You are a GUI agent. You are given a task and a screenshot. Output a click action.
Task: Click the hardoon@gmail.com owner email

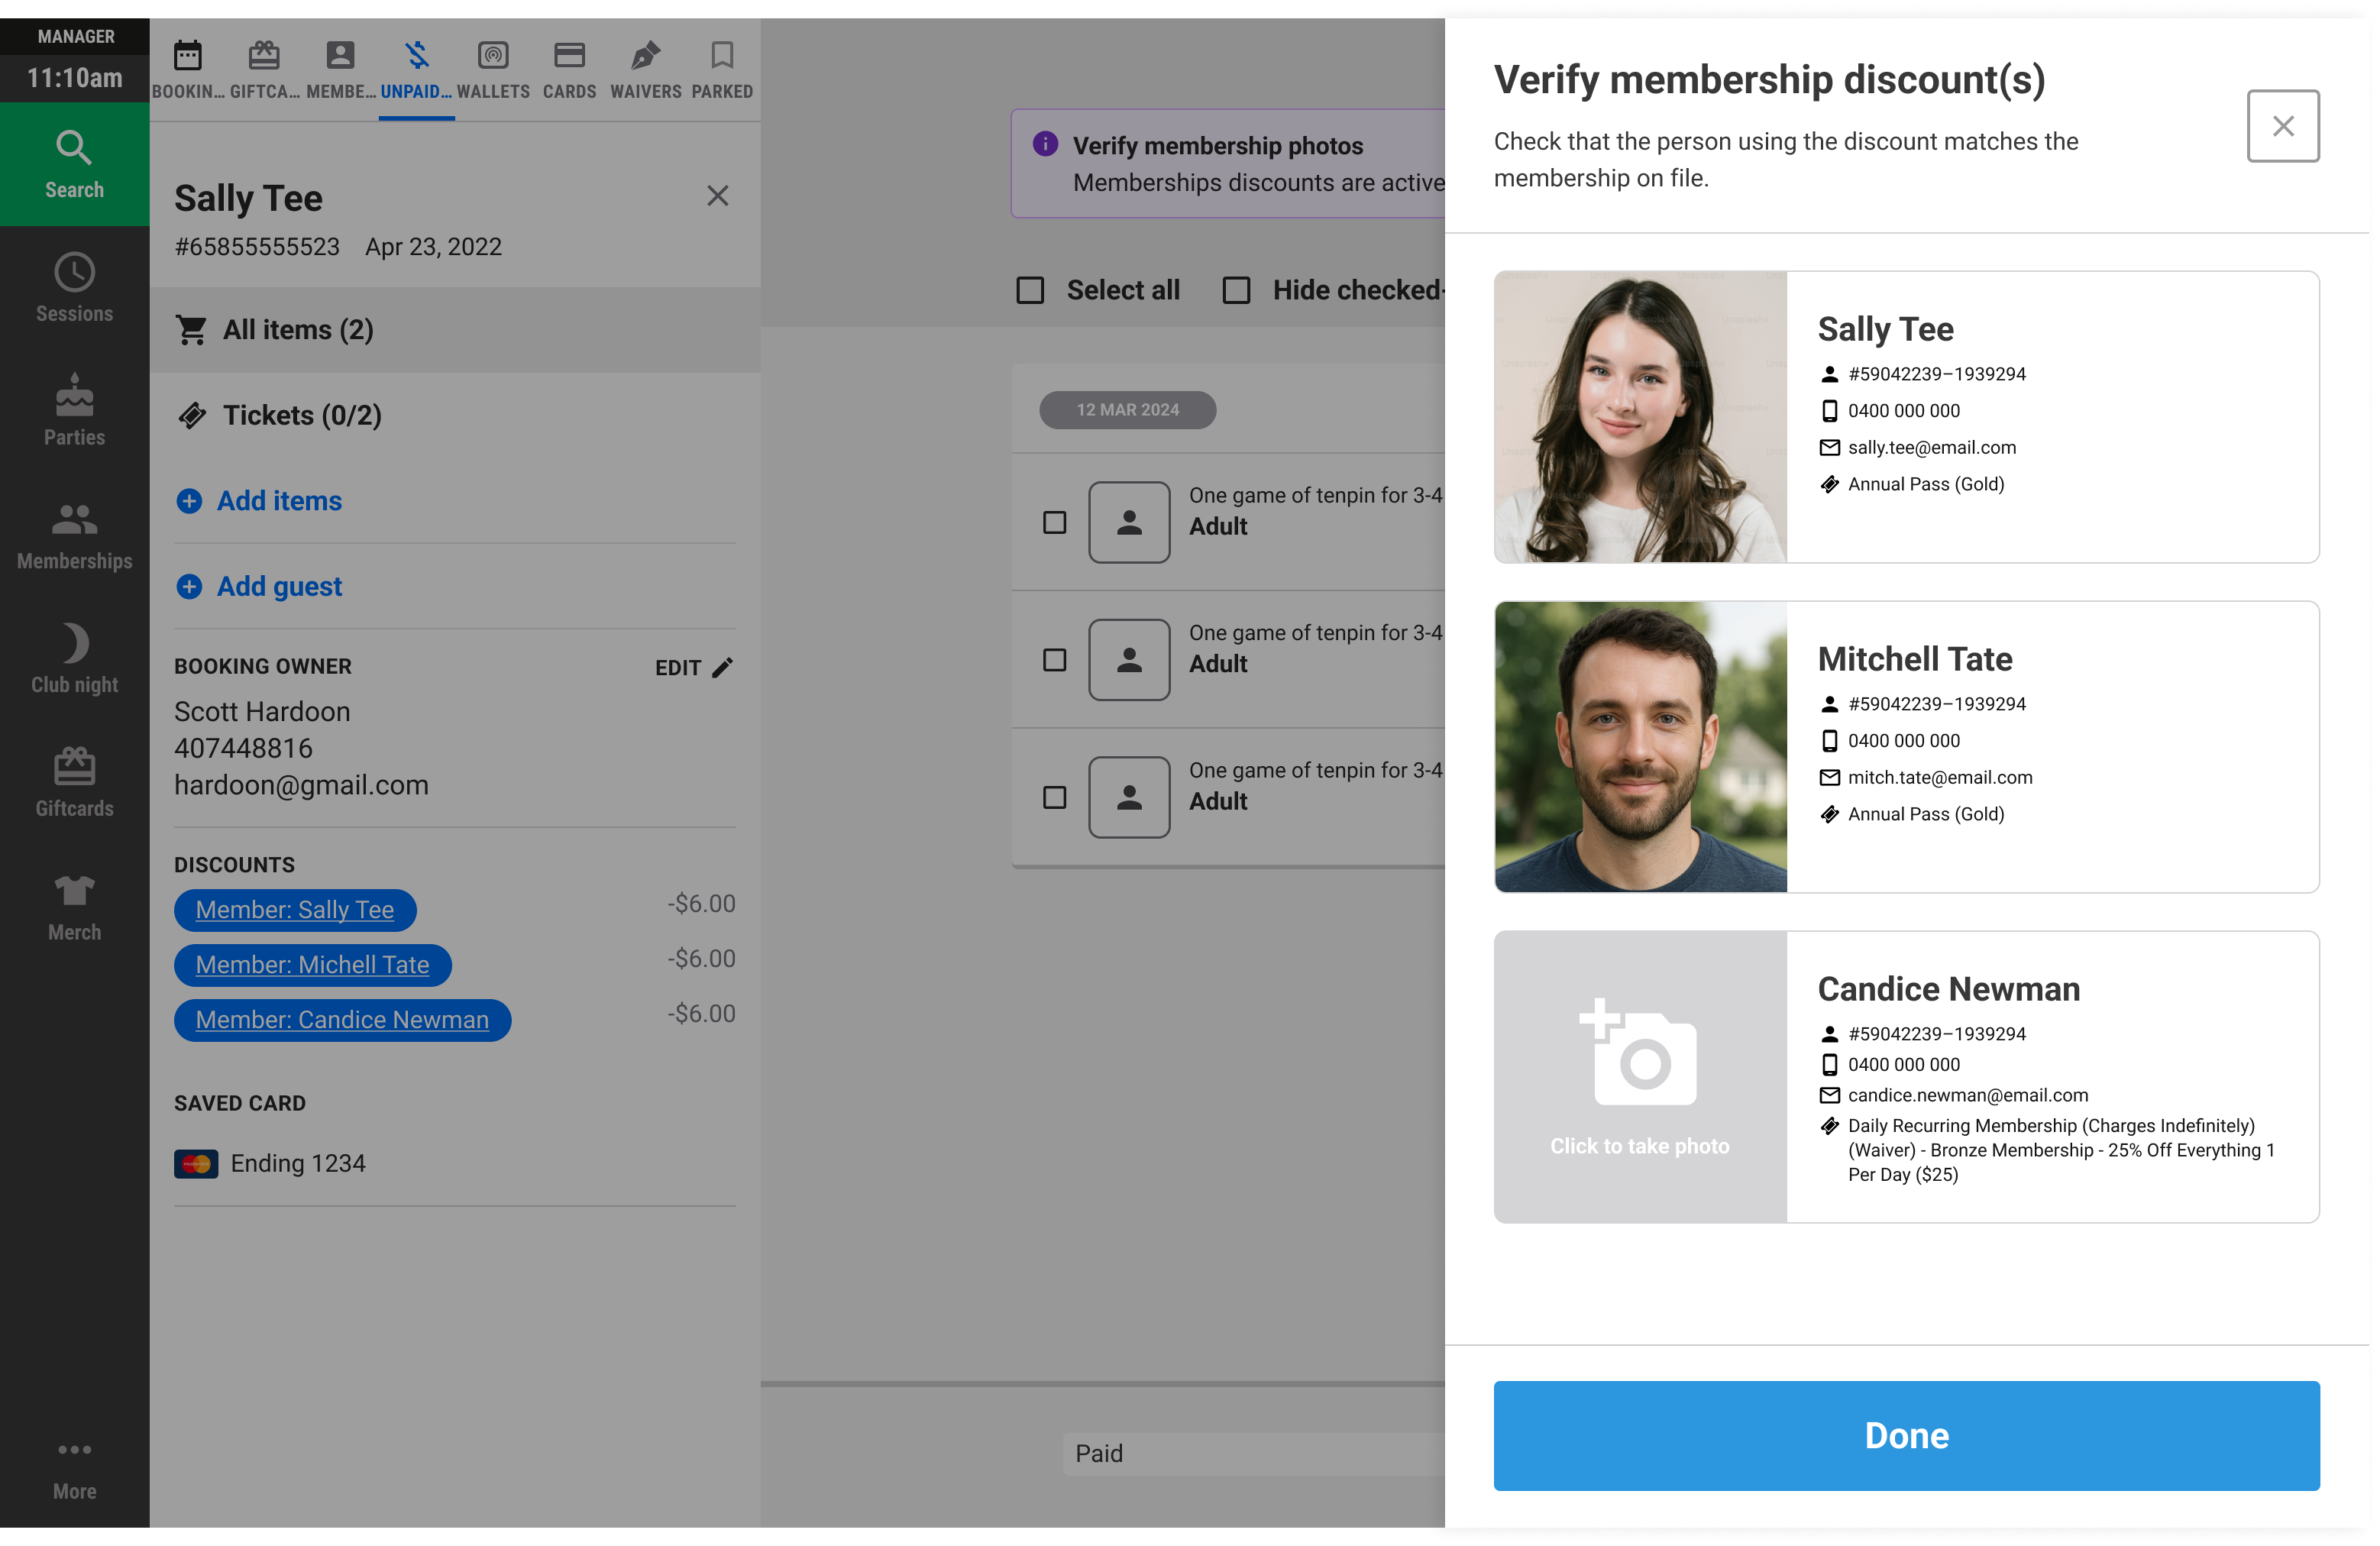(x=302, y=787)
